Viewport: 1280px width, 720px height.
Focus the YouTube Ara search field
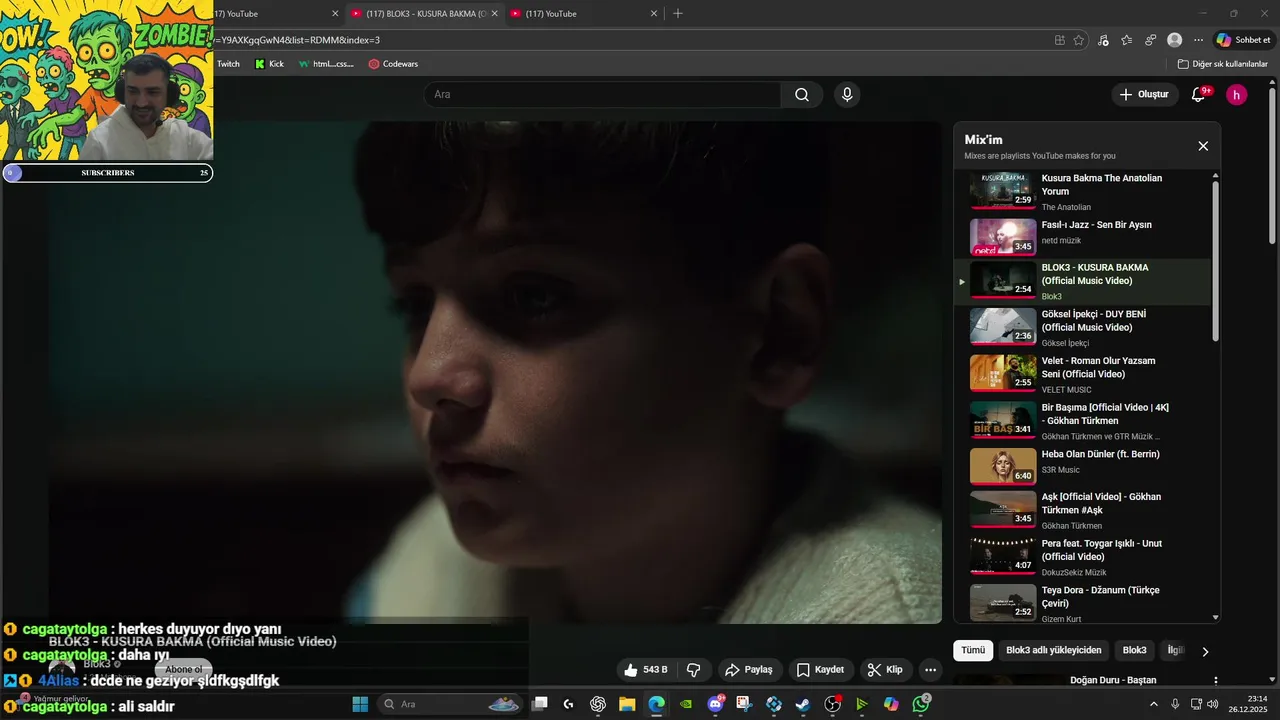coord(602,95)
